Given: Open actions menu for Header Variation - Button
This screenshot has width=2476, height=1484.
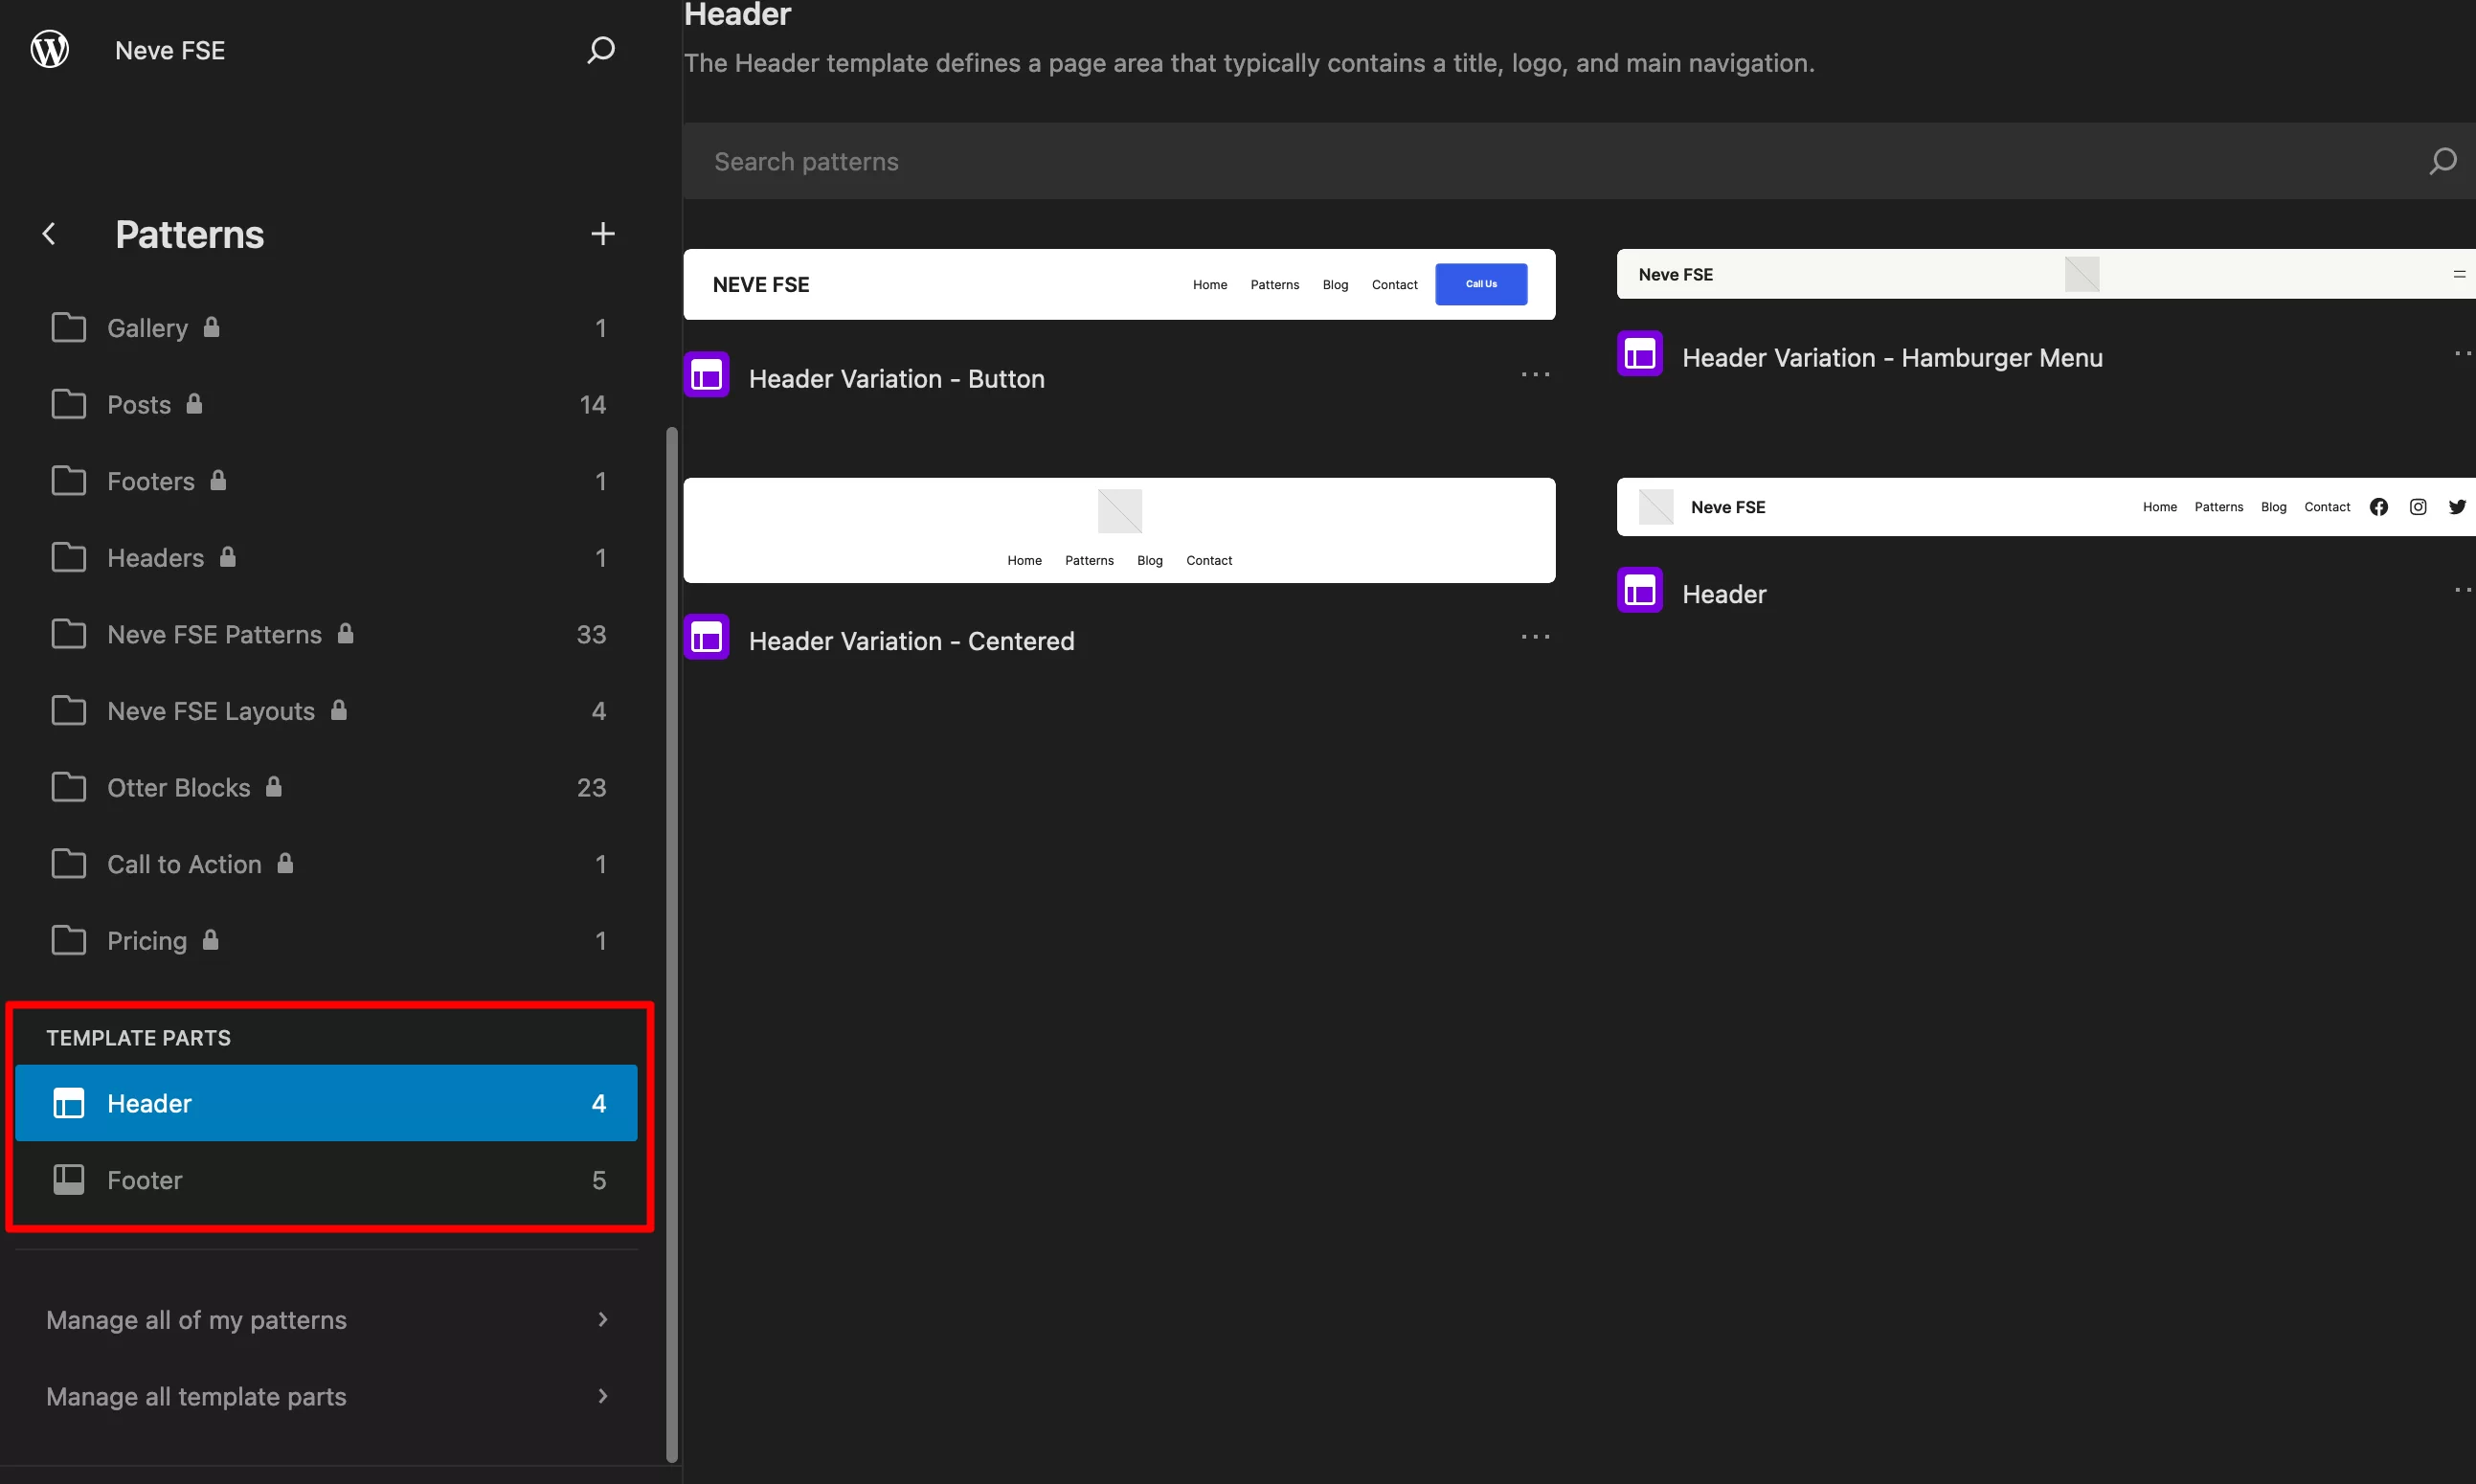Looking at the screenshot, I should (x=1535, y=375).
